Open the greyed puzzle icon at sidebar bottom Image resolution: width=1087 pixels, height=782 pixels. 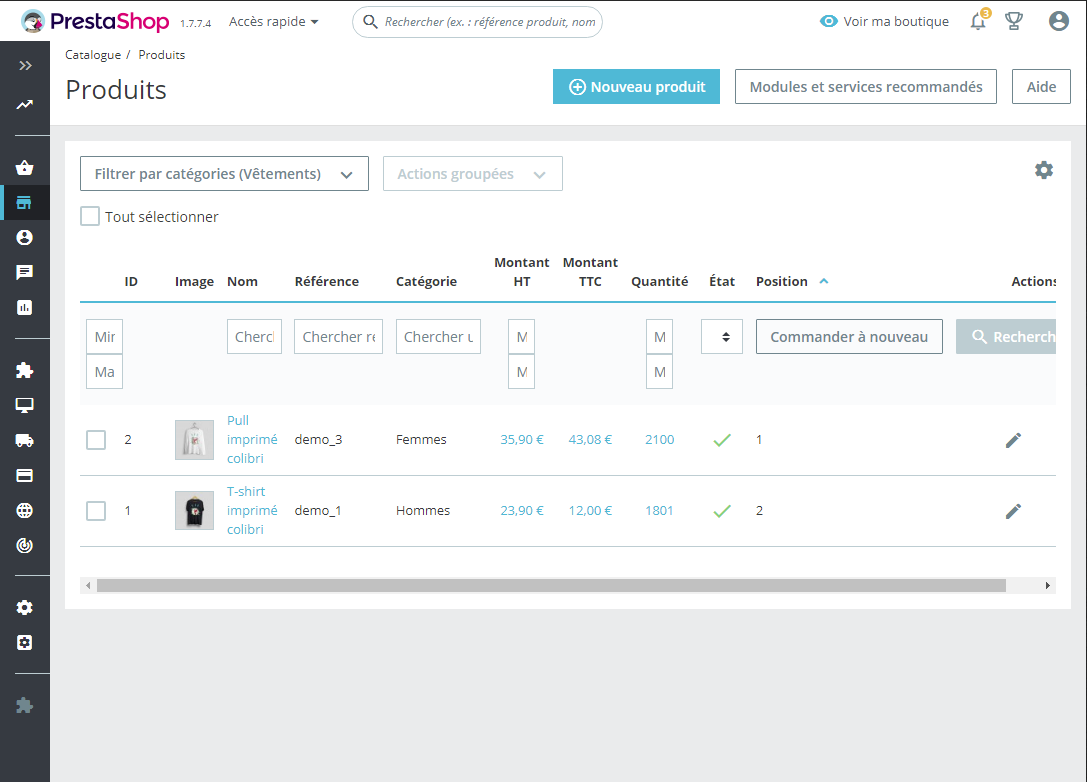click(24, 706)
